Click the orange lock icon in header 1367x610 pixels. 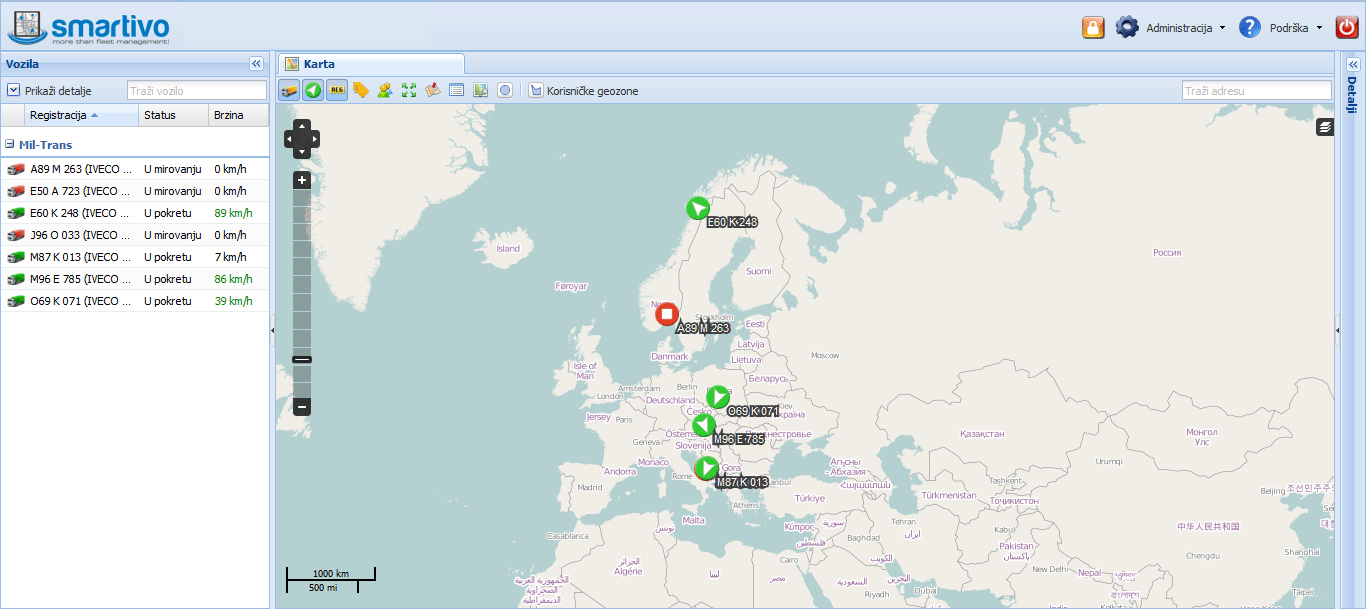[x=1093, y=28]
